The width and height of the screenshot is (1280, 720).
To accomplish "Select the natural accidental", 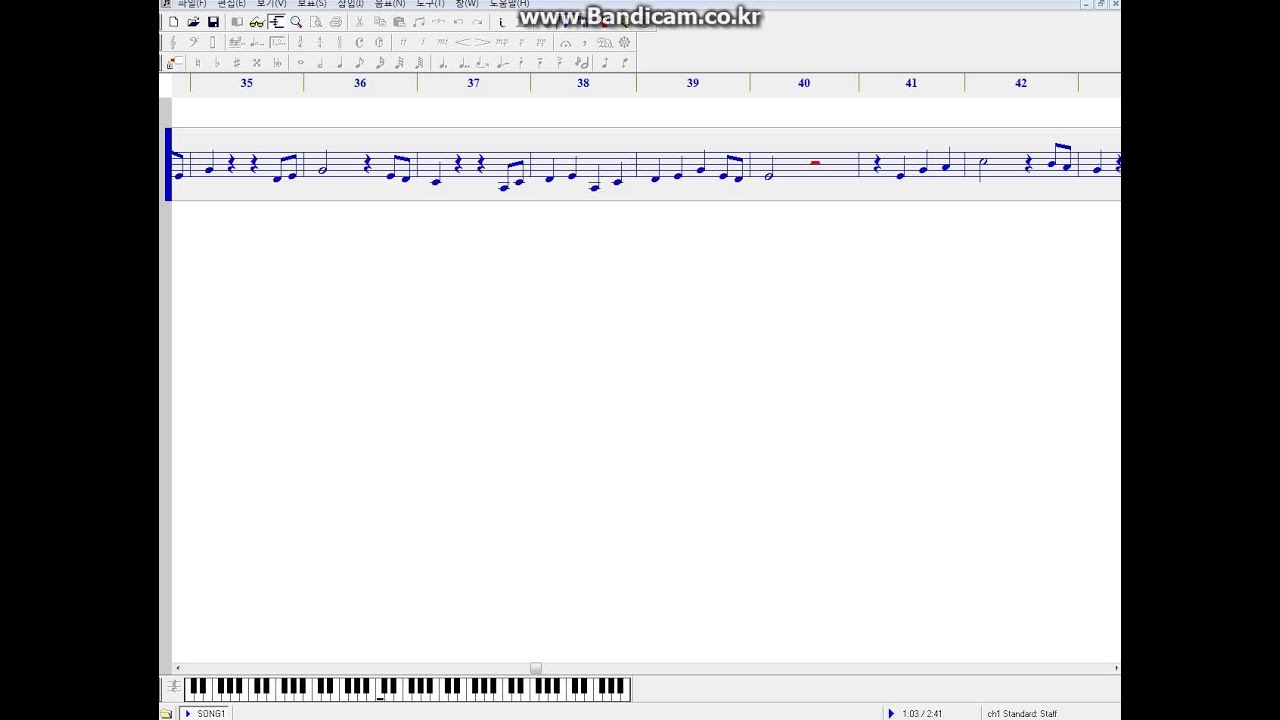I will [x=198, y=62].
